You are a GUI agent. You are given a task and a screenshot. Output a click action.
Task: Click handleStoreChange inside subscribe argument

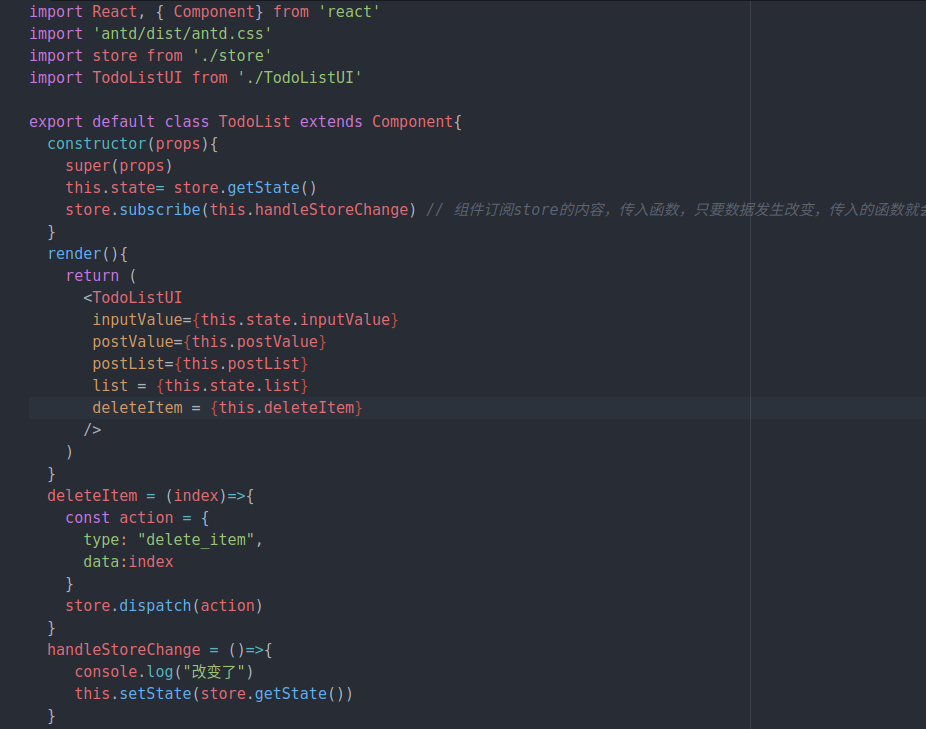[331, 210]
